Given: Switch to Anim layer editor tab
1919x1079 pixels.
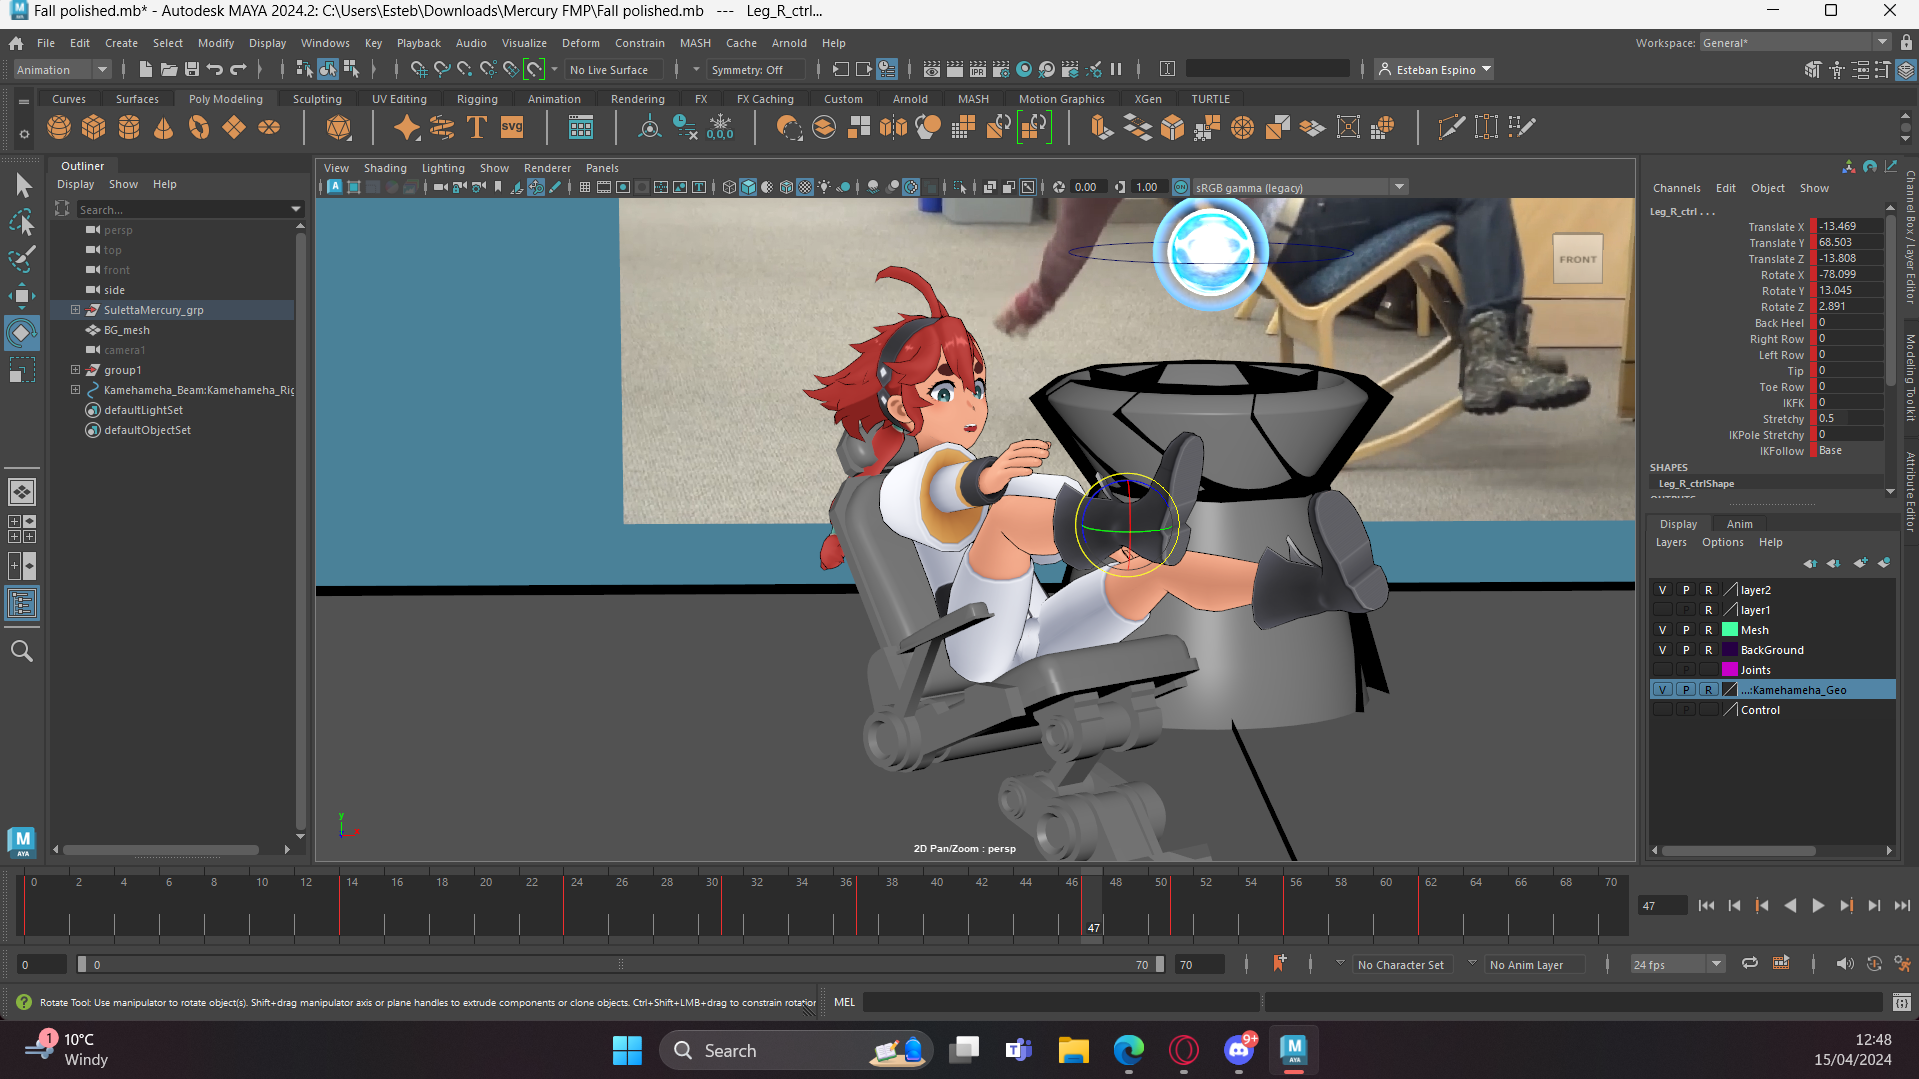Looking at the screenshot, I should point(1739,524).
